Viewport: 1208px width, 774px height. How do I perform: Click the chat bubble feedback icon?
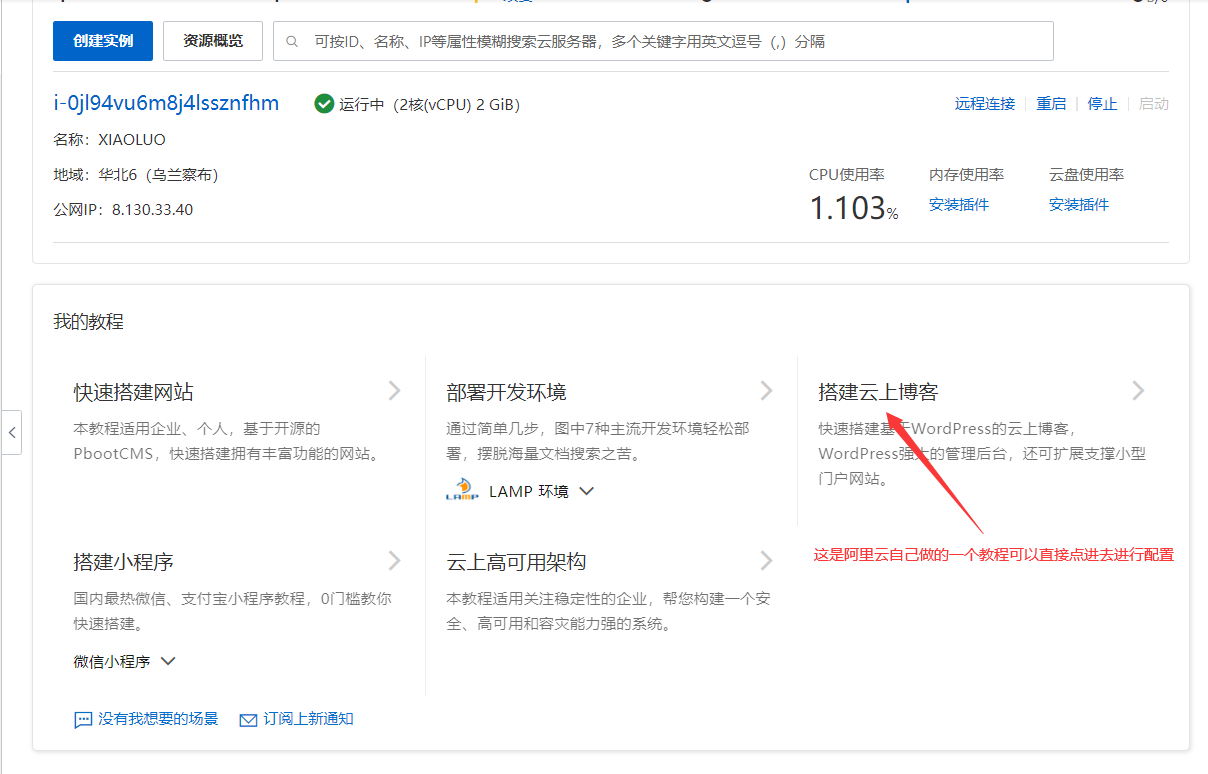click(83, 720)
